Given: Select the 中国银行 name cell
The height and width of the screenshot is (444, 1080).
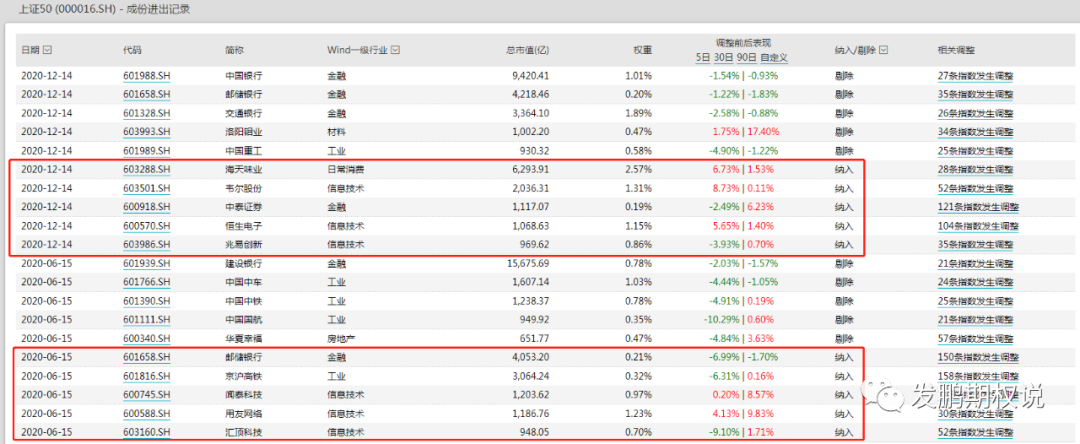Looking at the screenshot, I should tap(243, 75).
